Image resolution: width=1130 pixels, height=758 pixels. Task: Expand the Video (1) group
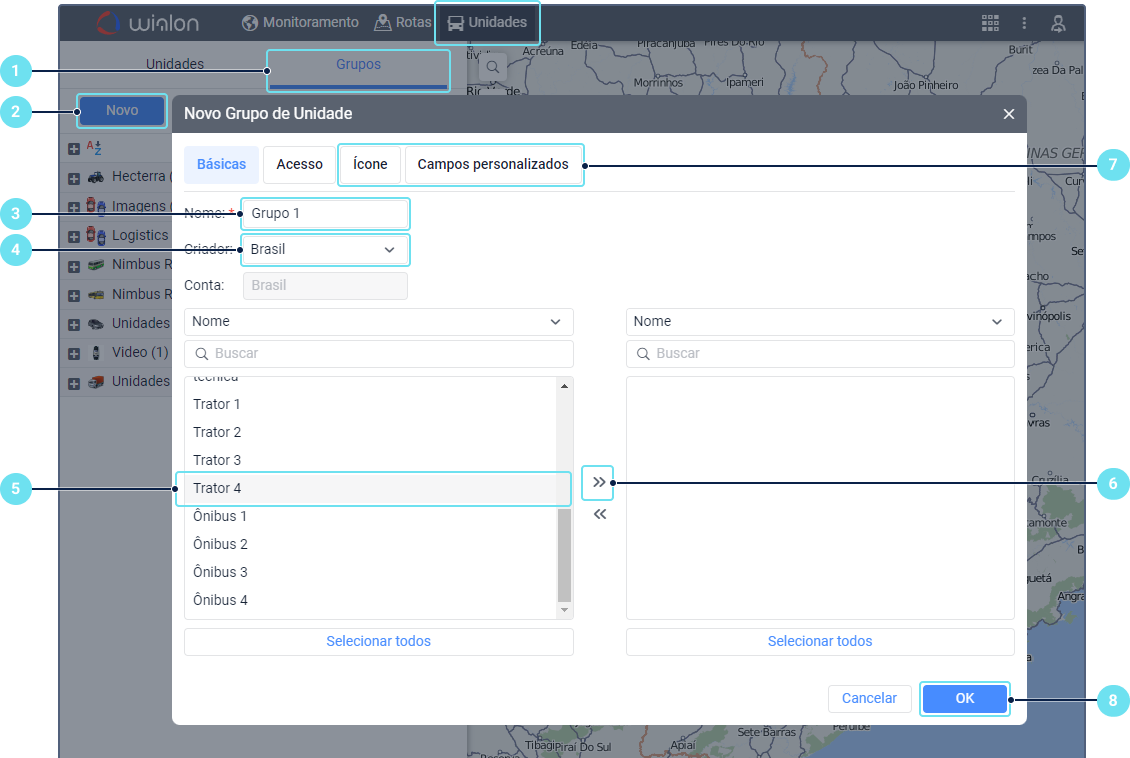click(x=74, y=353)
